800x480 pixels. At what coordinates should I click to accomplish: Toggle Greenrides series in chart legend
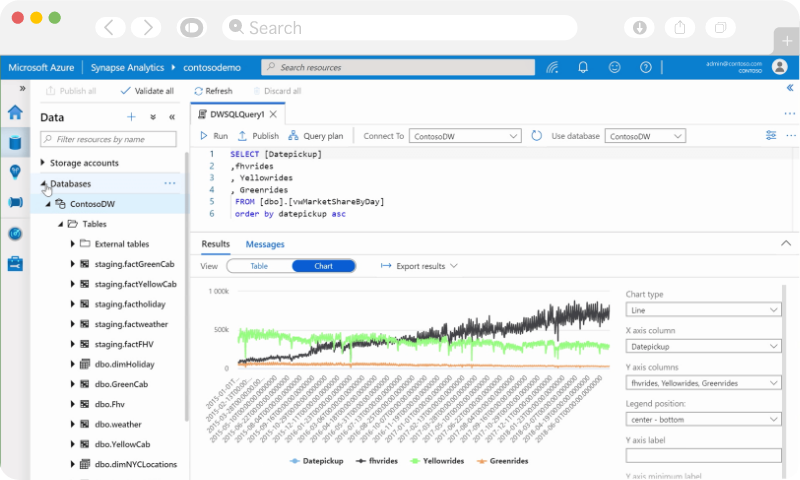click(503, 461)
